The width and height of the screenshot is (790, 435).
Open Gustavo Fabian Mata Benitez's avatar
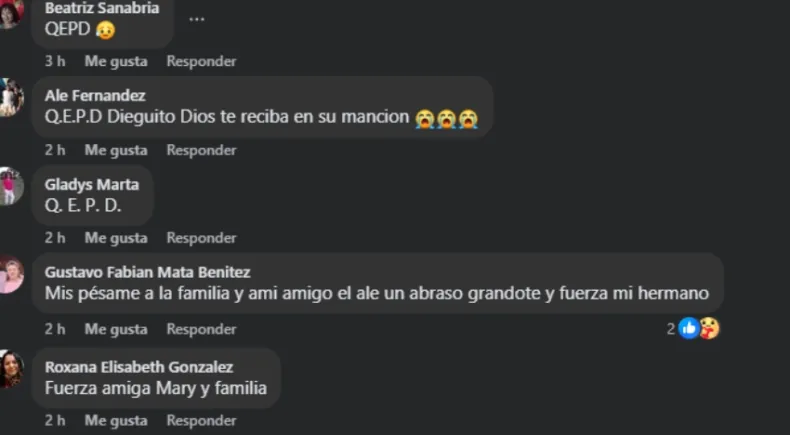coord(11,274)
